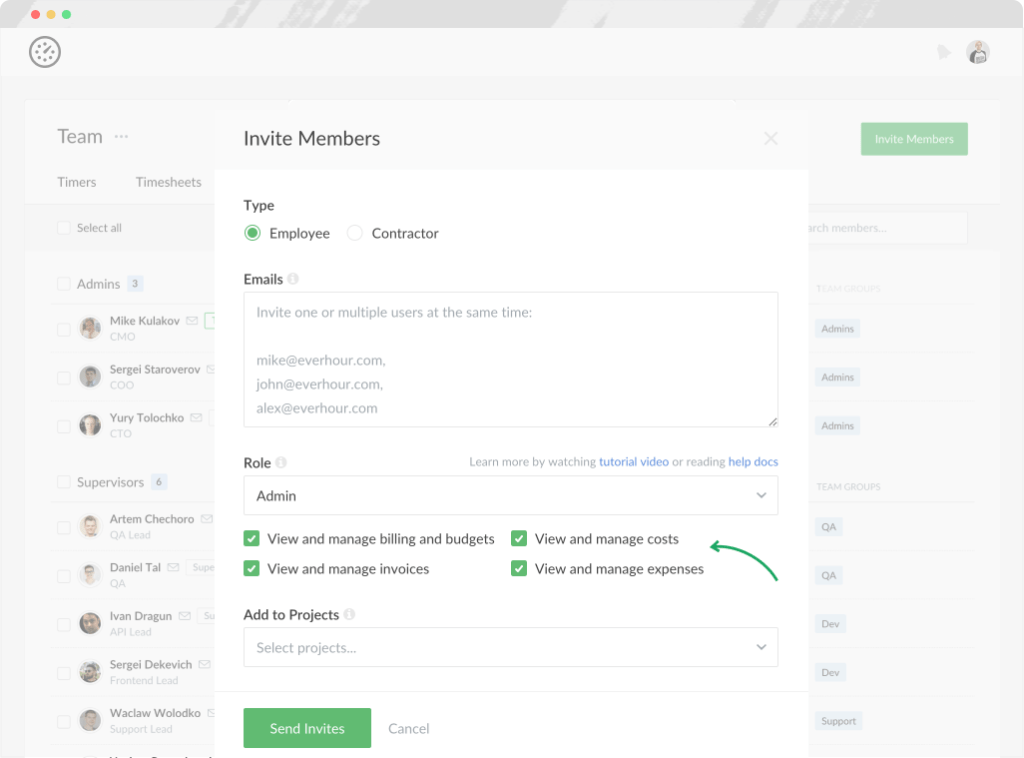The width and height of the screenshot is (1024, 758).
Task: Open the Admin role dropdown
Action: [x=510, y=495]
